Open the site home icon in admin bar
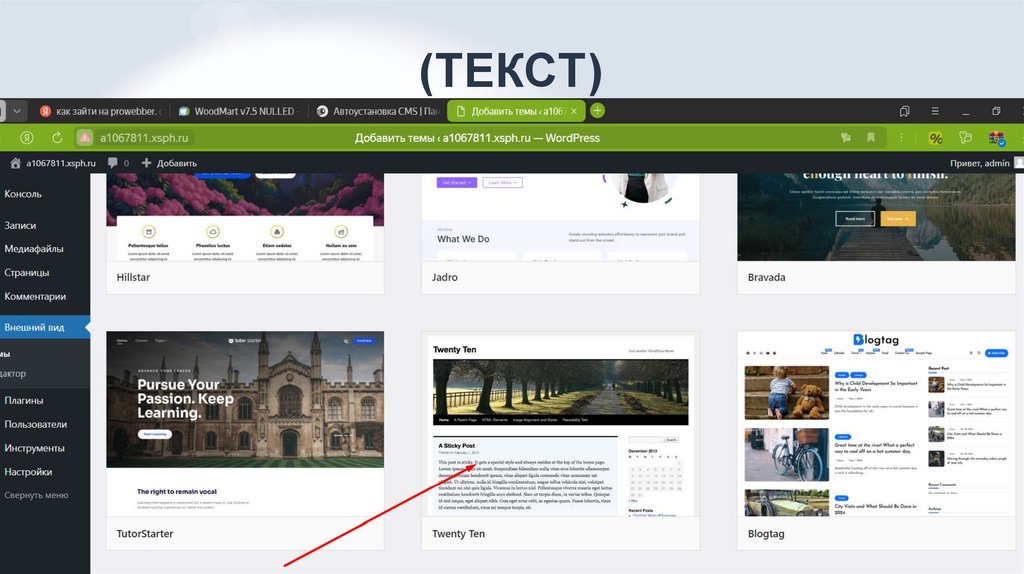Viewport: 1024px width, 574px height. click(16, 163)
